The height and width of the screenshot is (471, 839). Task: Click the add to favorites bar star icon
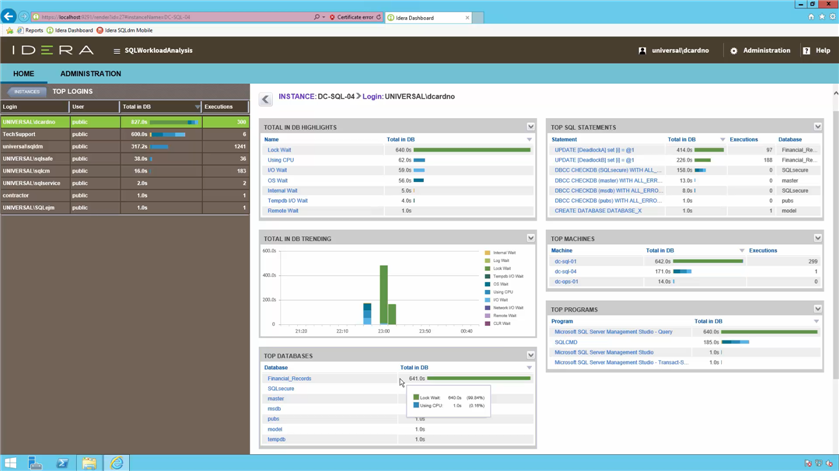(x=10, y=31)
